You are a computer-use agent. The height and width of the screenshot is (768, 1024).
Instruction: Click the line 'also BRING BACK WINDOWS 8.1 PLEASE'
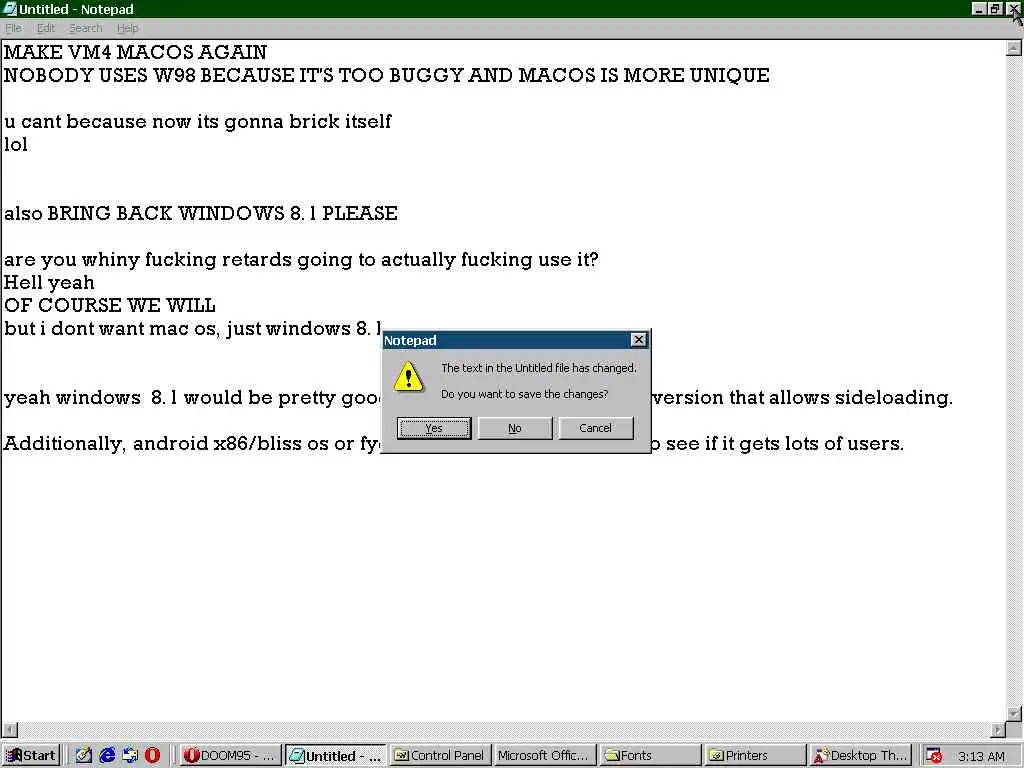[x=200, y=214]
